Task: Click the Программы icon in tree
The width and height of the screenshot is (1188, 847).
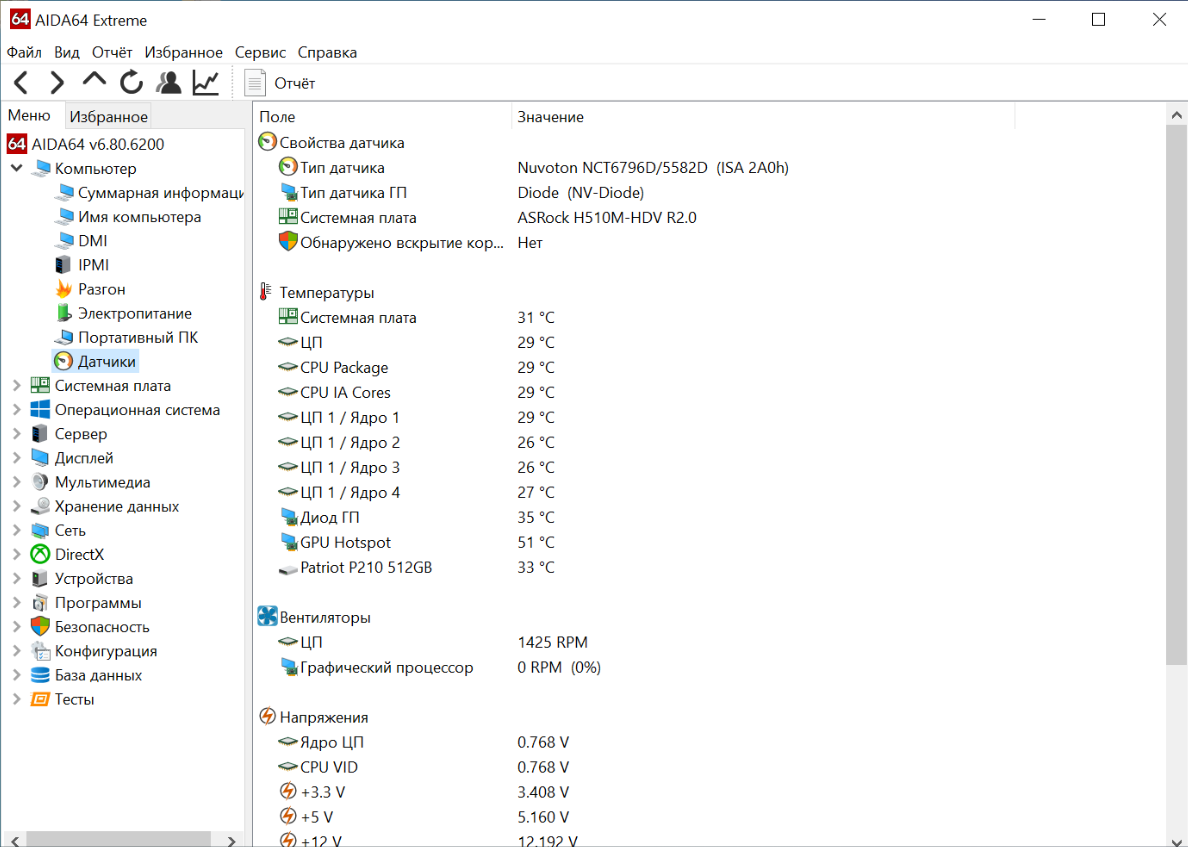Action: (x=40, y=603)
